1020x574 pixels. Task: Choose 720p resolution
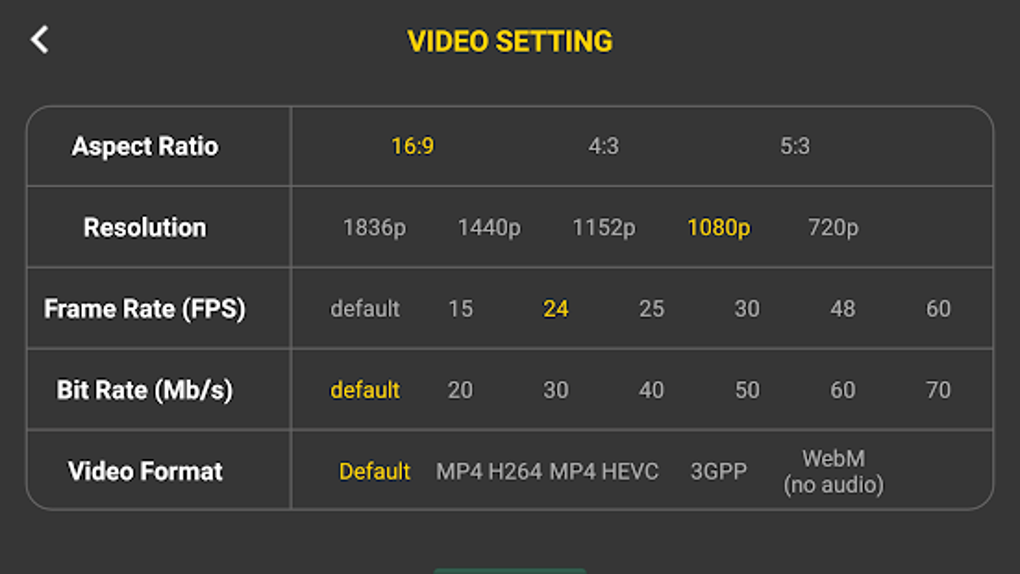[833, 228]
